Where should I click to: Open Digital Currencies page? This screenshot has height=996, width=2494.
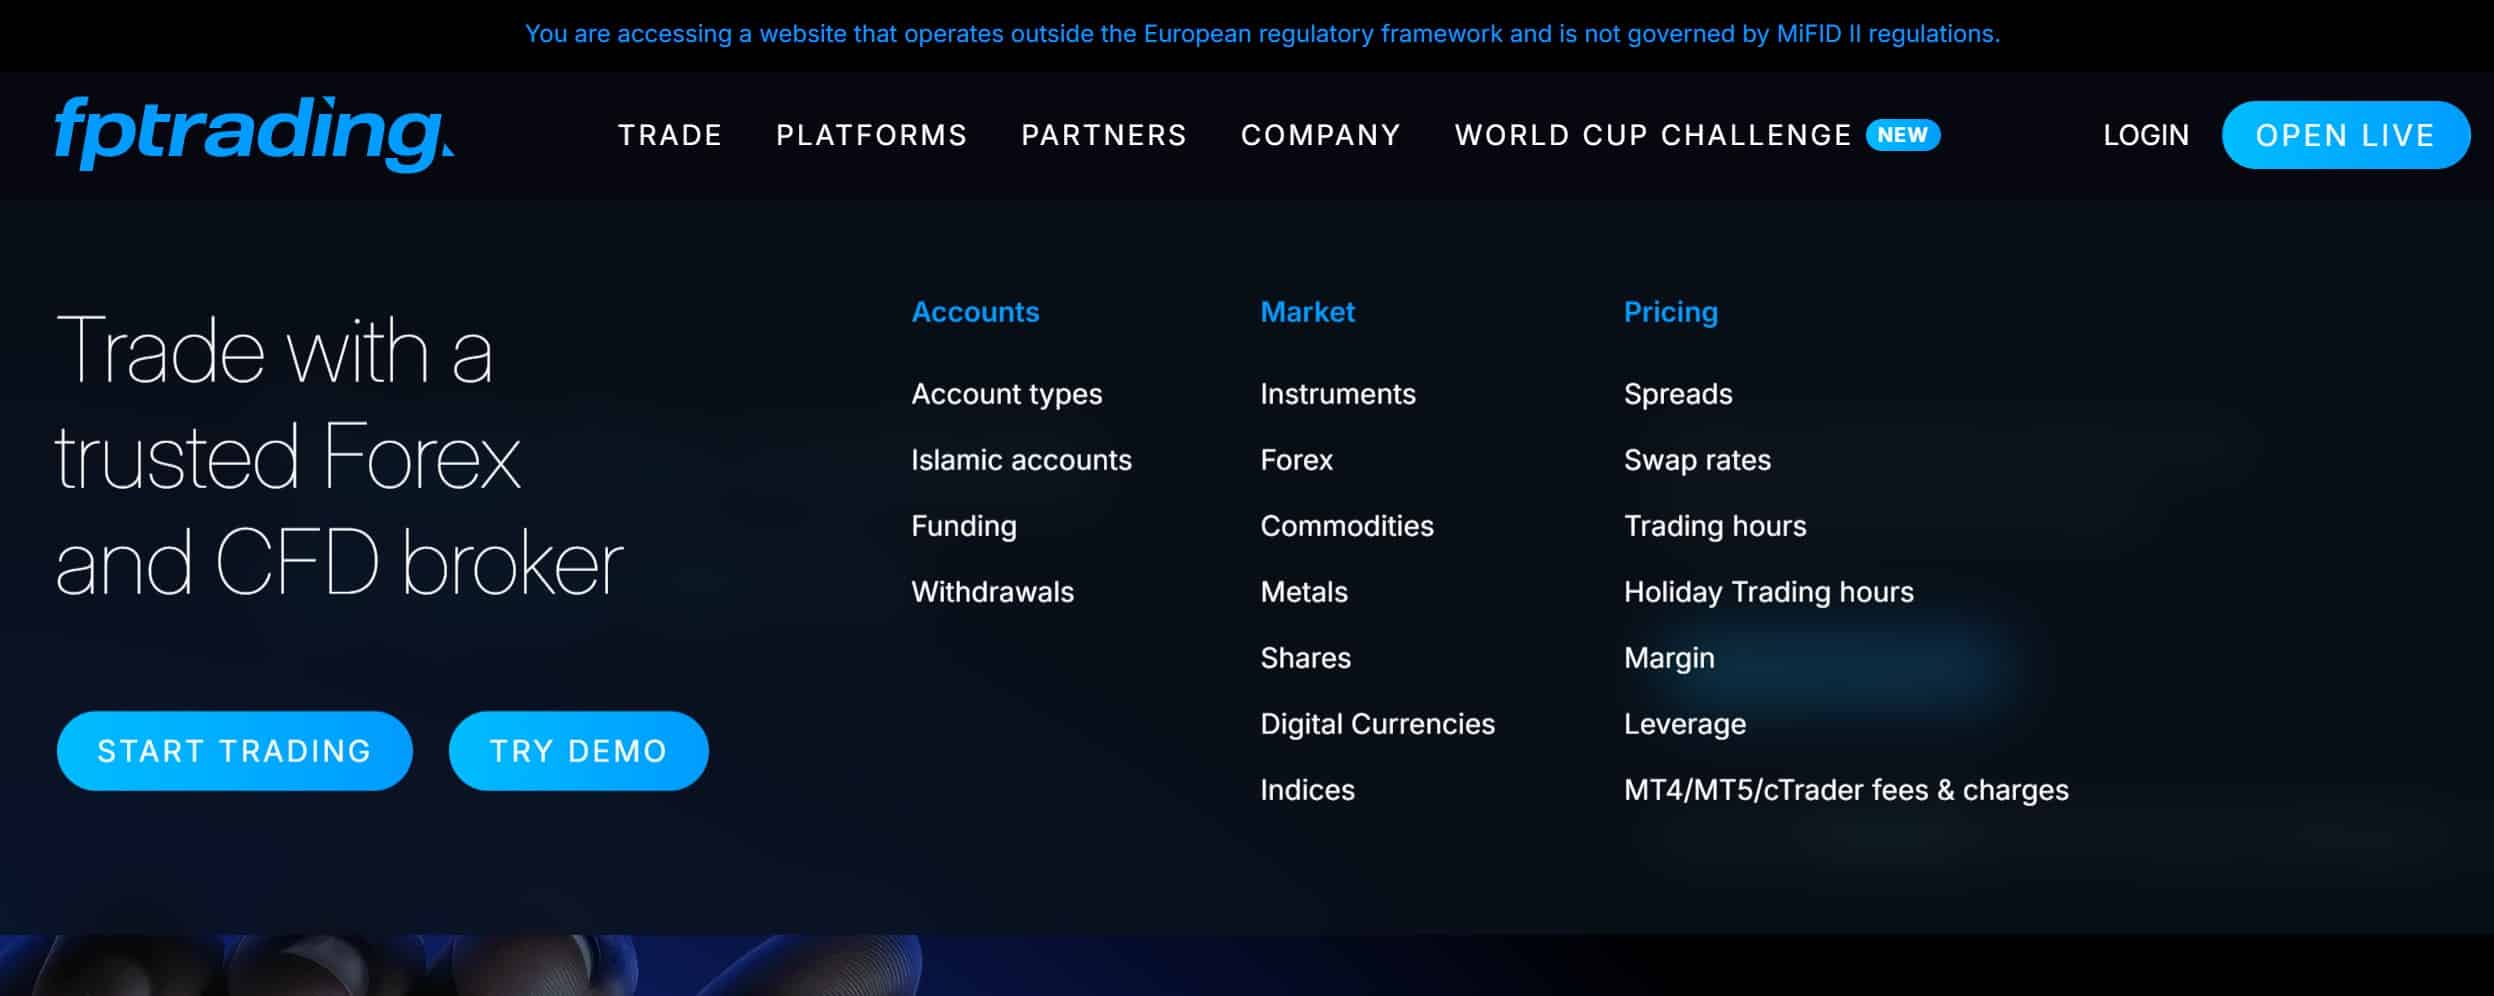pos(1378,724)
